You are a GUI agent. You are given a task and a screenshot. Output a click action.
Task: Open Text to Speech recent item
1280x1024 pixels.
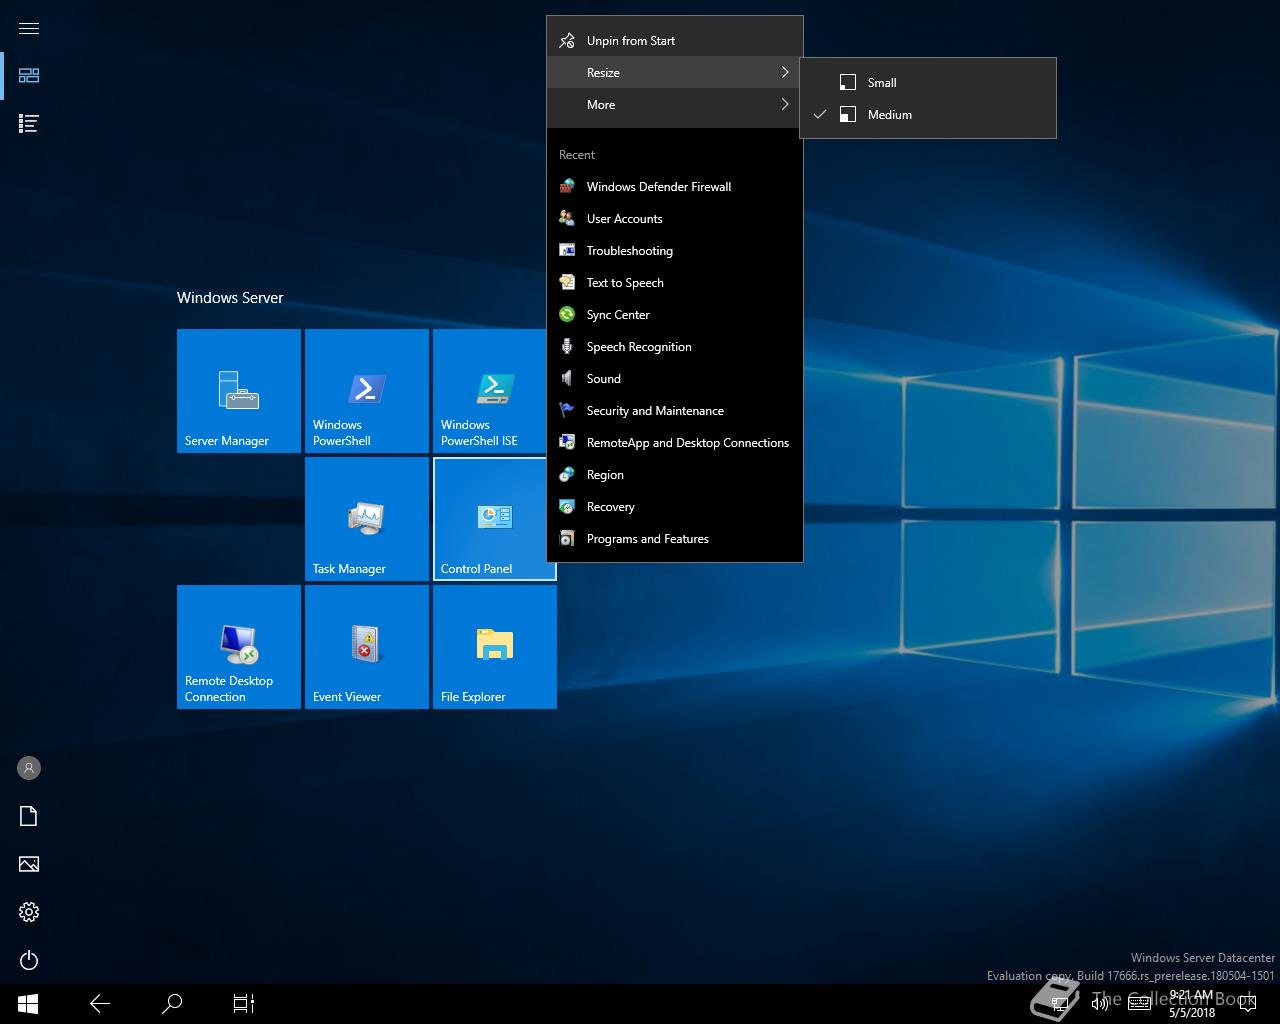tap(675, 283)
